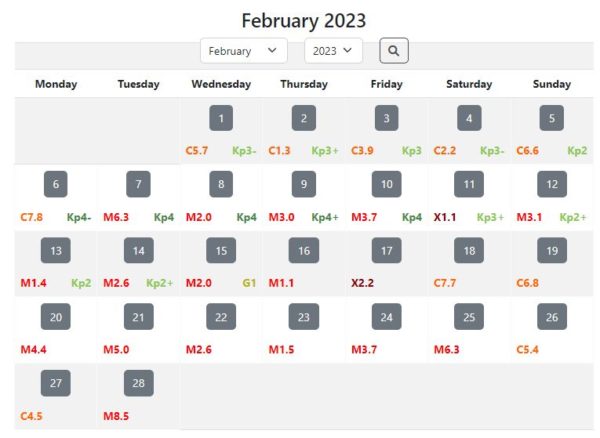The image size is (600, 438).
Task: Click the C5.7 flare on day 1
Action: pos(197,151)
